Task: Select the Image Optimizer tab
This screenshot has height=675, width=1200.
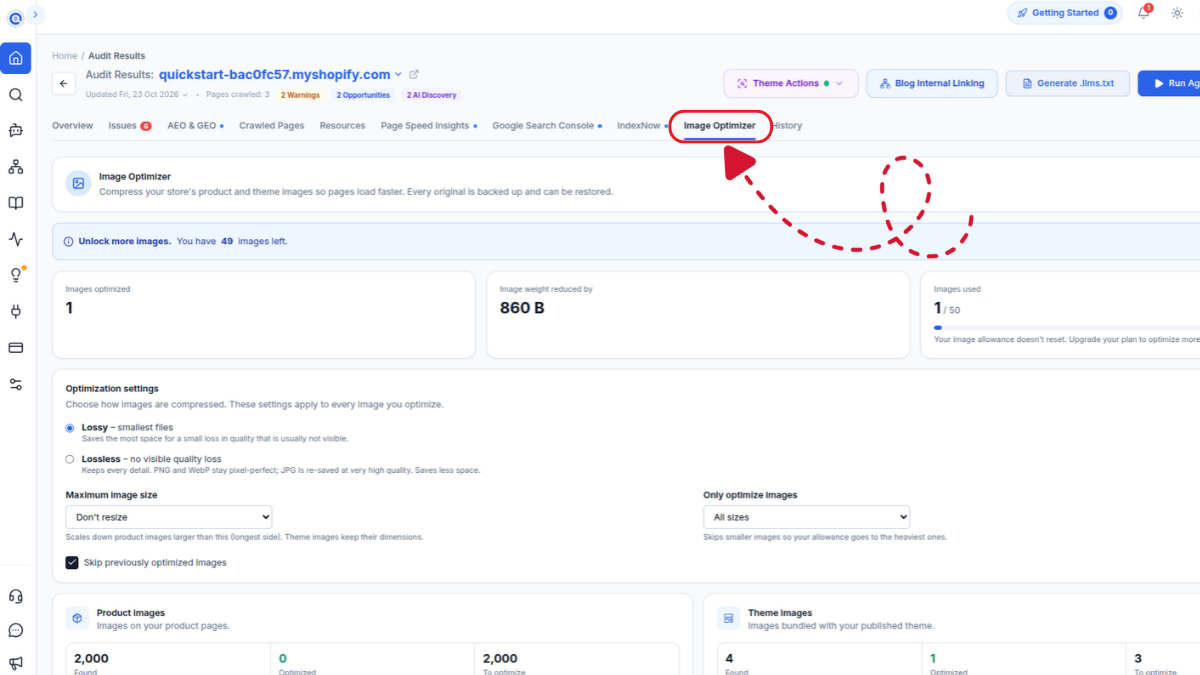Action: 719,126
